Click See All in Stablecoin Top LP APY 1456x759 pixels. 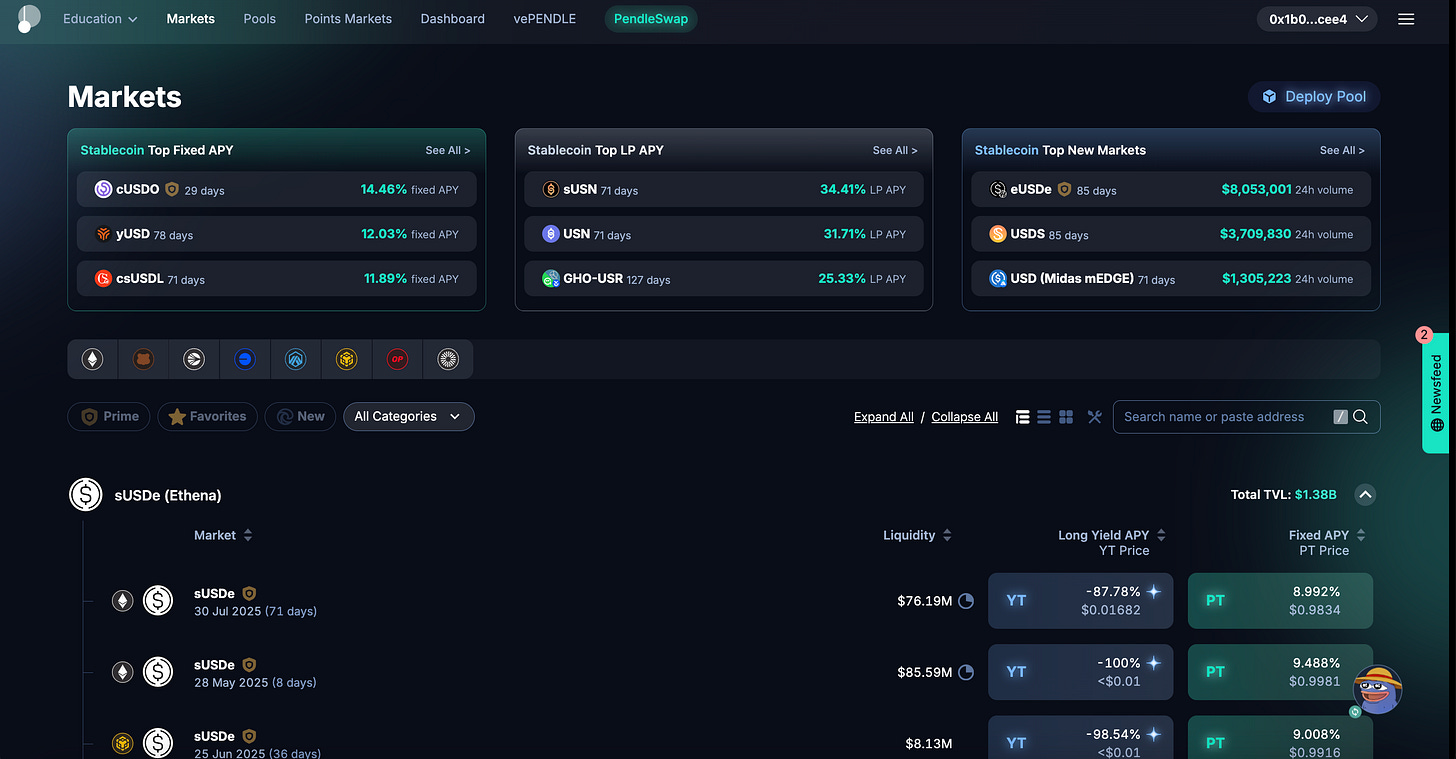coord(895,150)
